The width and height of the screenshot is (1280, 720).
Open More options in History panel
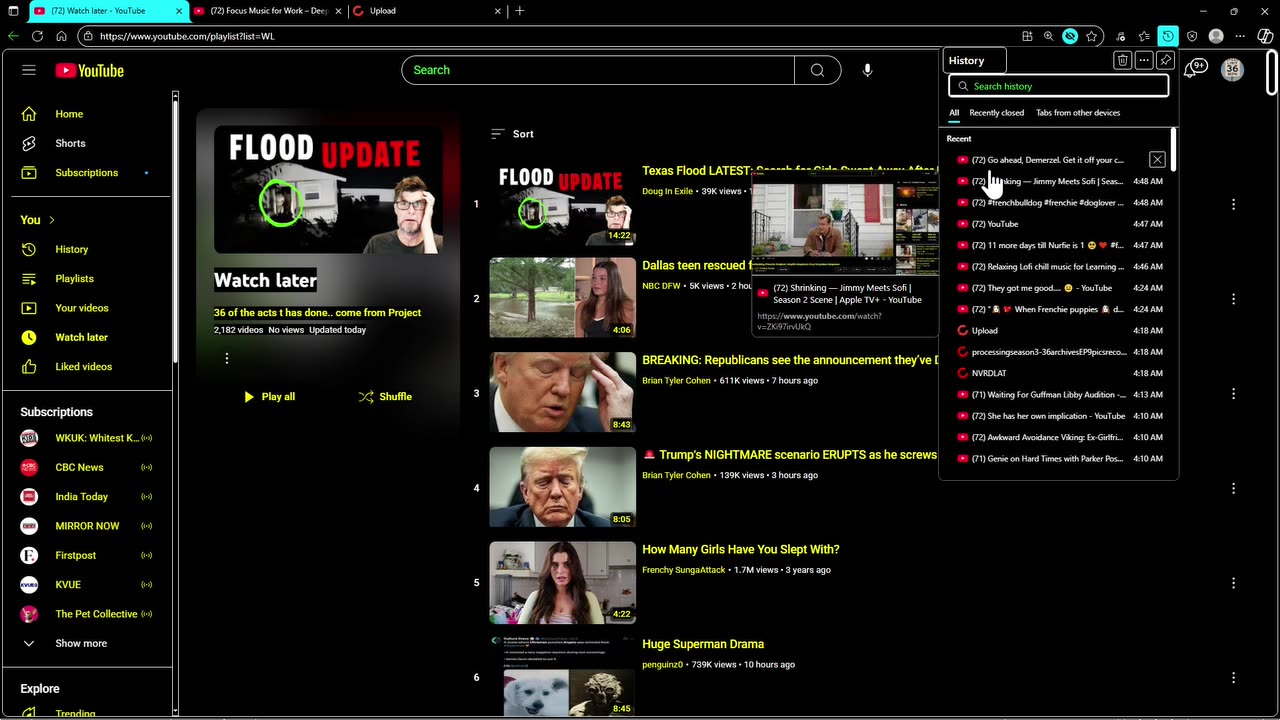click(x=1144, y=60)
